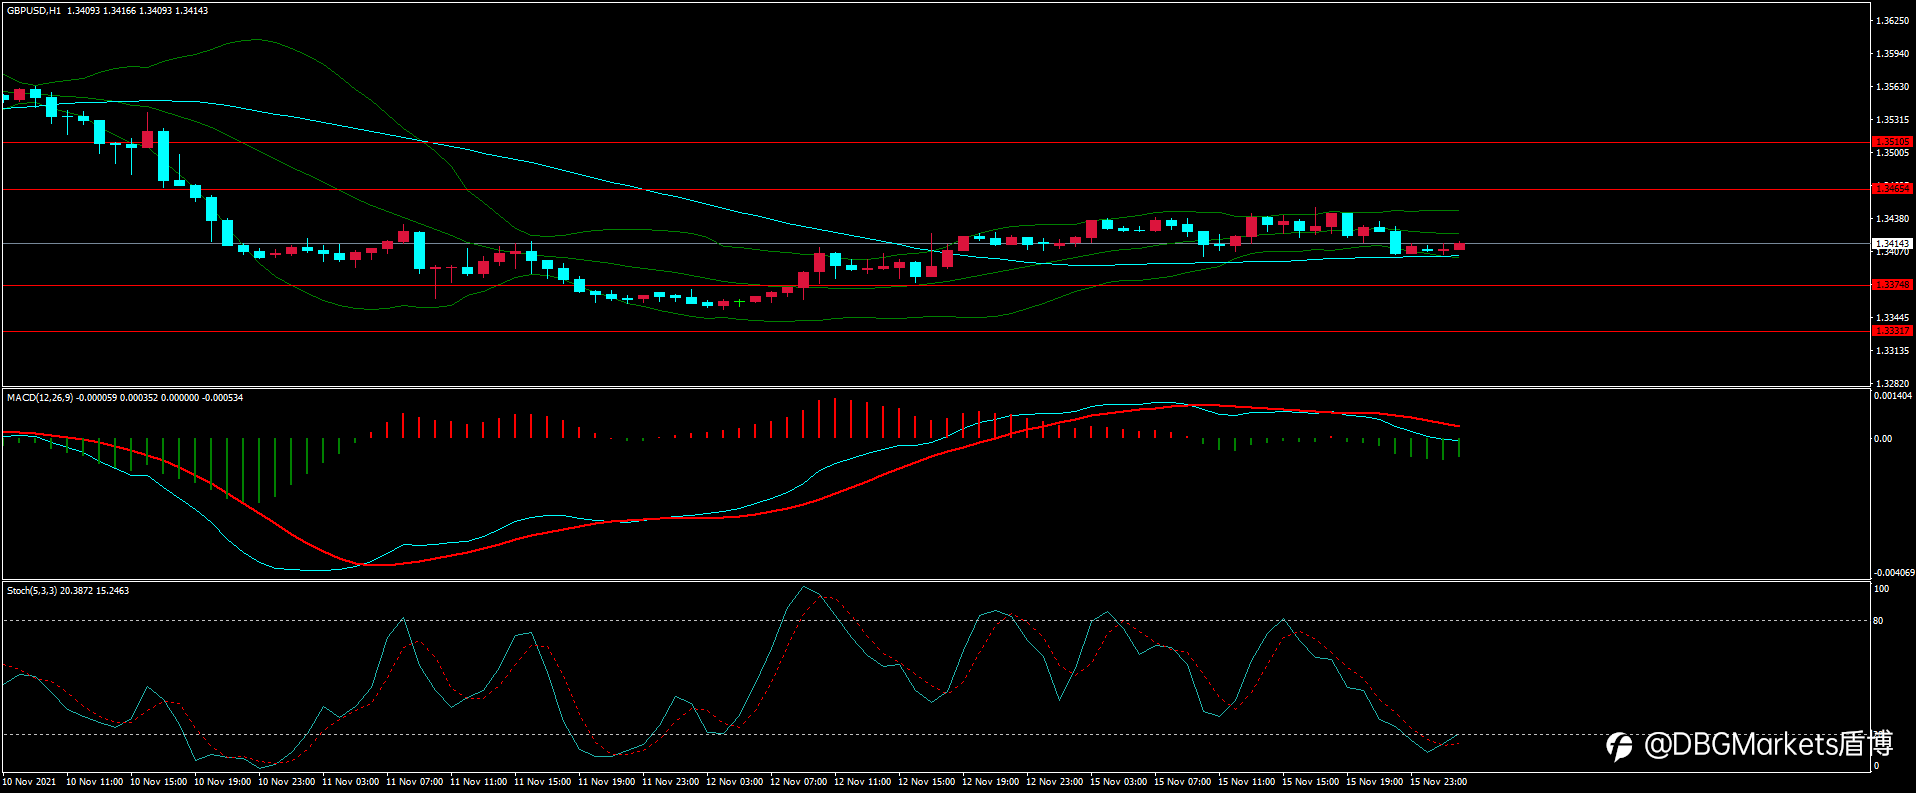Click the 12 Nov 03:00 time label
This screenshot has height=793, width=1916.
734,782
